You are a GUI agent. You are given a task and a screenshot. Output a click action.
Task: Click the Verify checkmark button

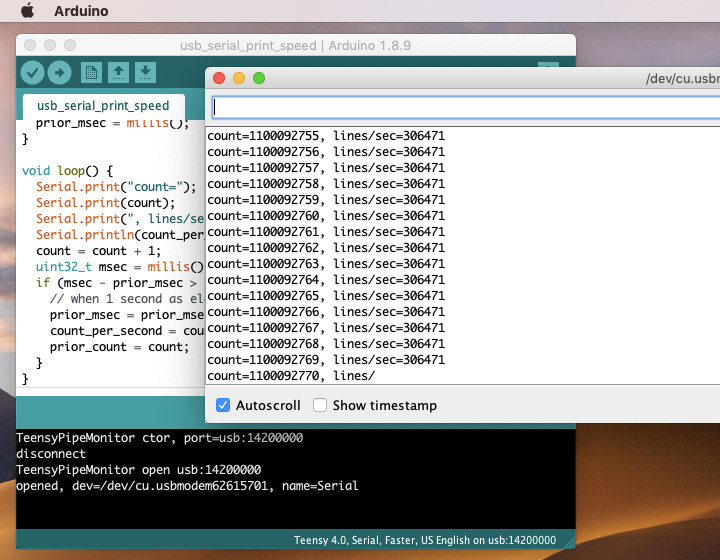[32, 73]
